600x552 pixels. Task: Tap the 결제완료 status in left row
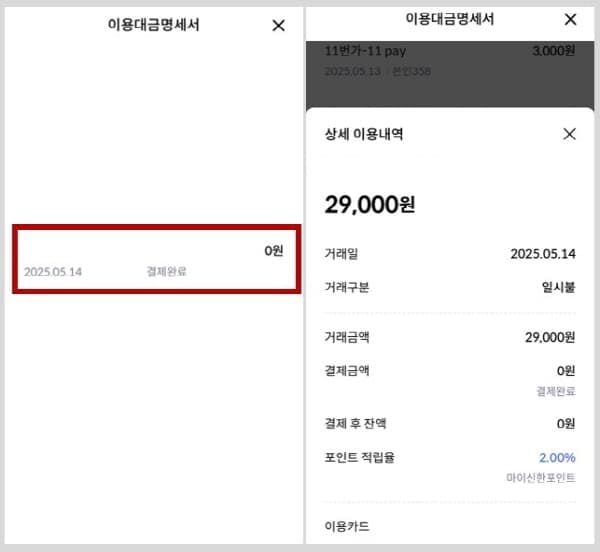pyautogui.click(x=166, y=271)
